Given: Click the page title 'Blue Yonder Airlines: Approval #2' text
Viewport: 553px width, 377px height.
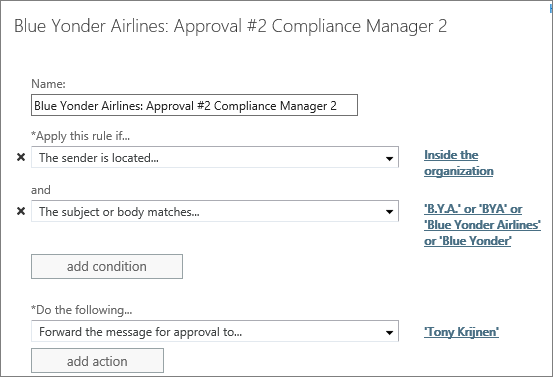Looking at the screenshot, I should coord(140,26).
